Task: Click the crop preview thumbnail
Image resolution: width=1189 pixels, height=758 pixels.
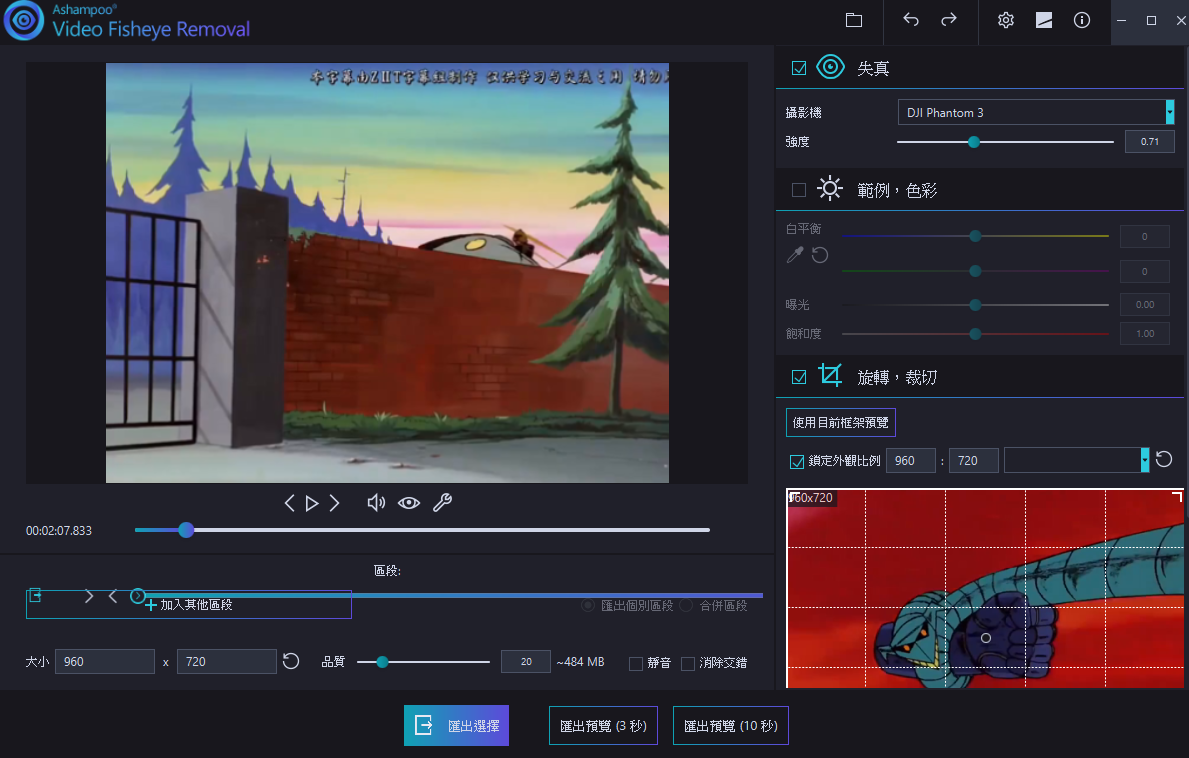Action: tap(985, 588)
